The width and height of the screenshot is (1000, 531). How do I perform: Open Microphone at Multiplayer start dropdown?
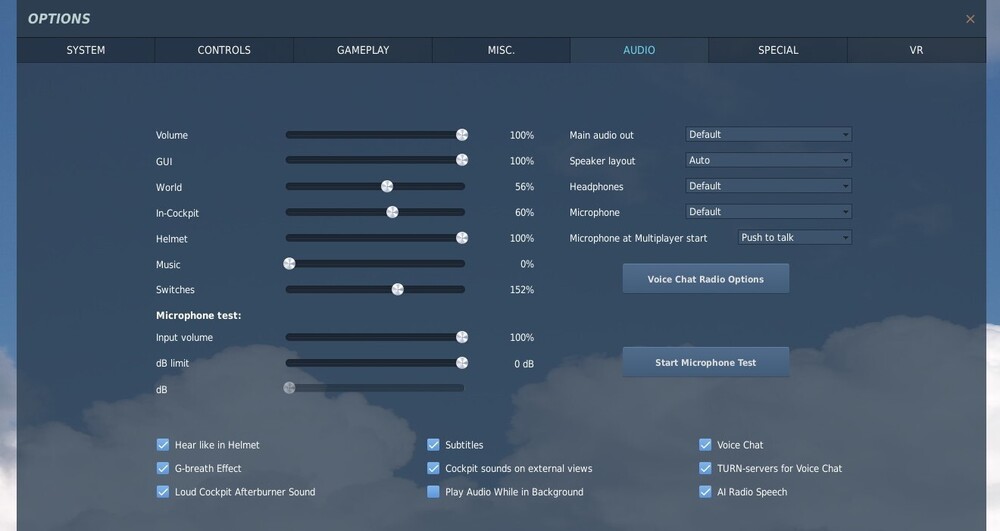coord(795,237)
